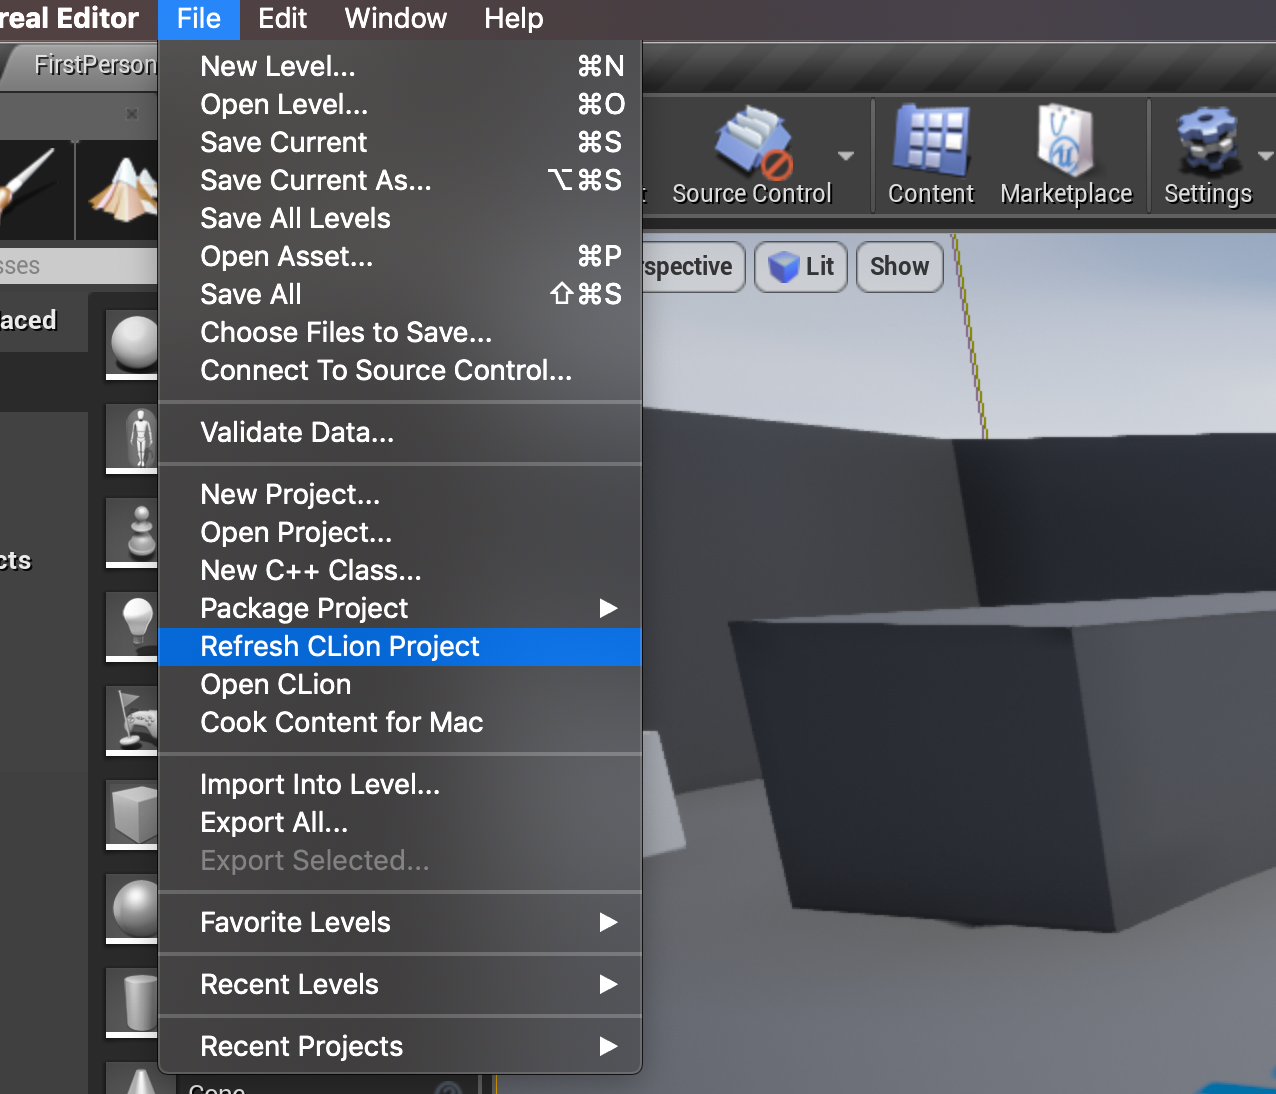Select the Paint mode brush icon
The height and width of the screenshot is (1094, 1276).
click(36, 189)
